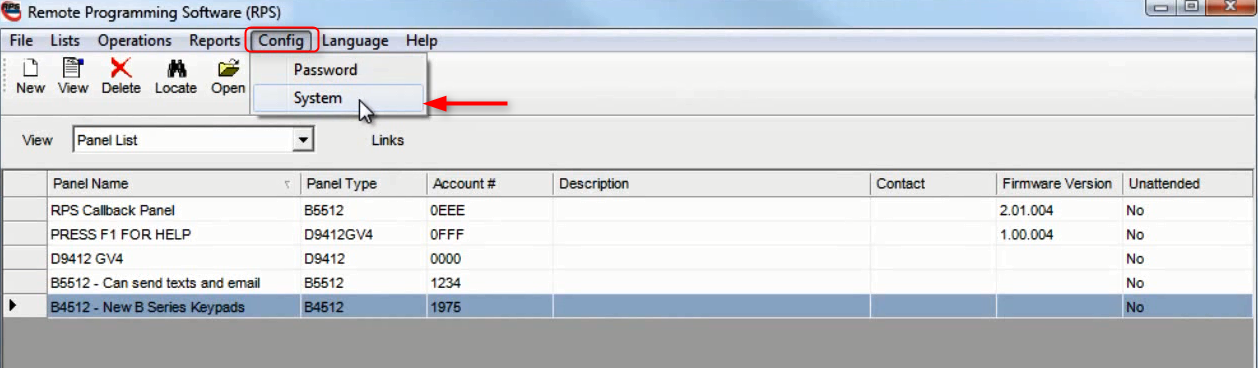Viewport: 1258px width, 368px height.
Task: Sort by Unattended column header
Action: pyautogui.click(x=1188, y=184)
